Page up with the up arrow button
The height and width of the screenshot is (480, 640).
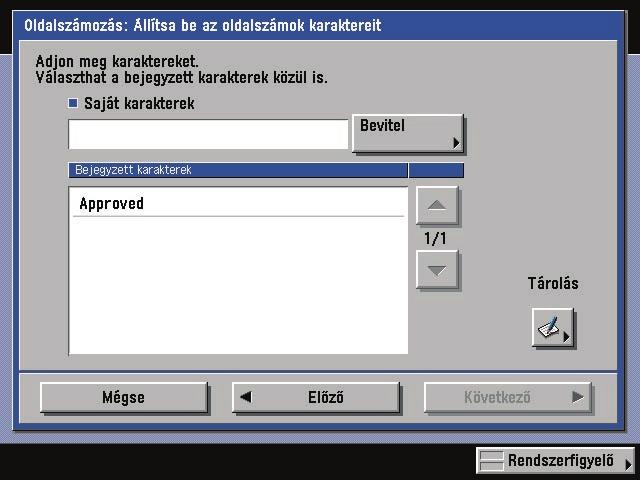click(437, 205)
